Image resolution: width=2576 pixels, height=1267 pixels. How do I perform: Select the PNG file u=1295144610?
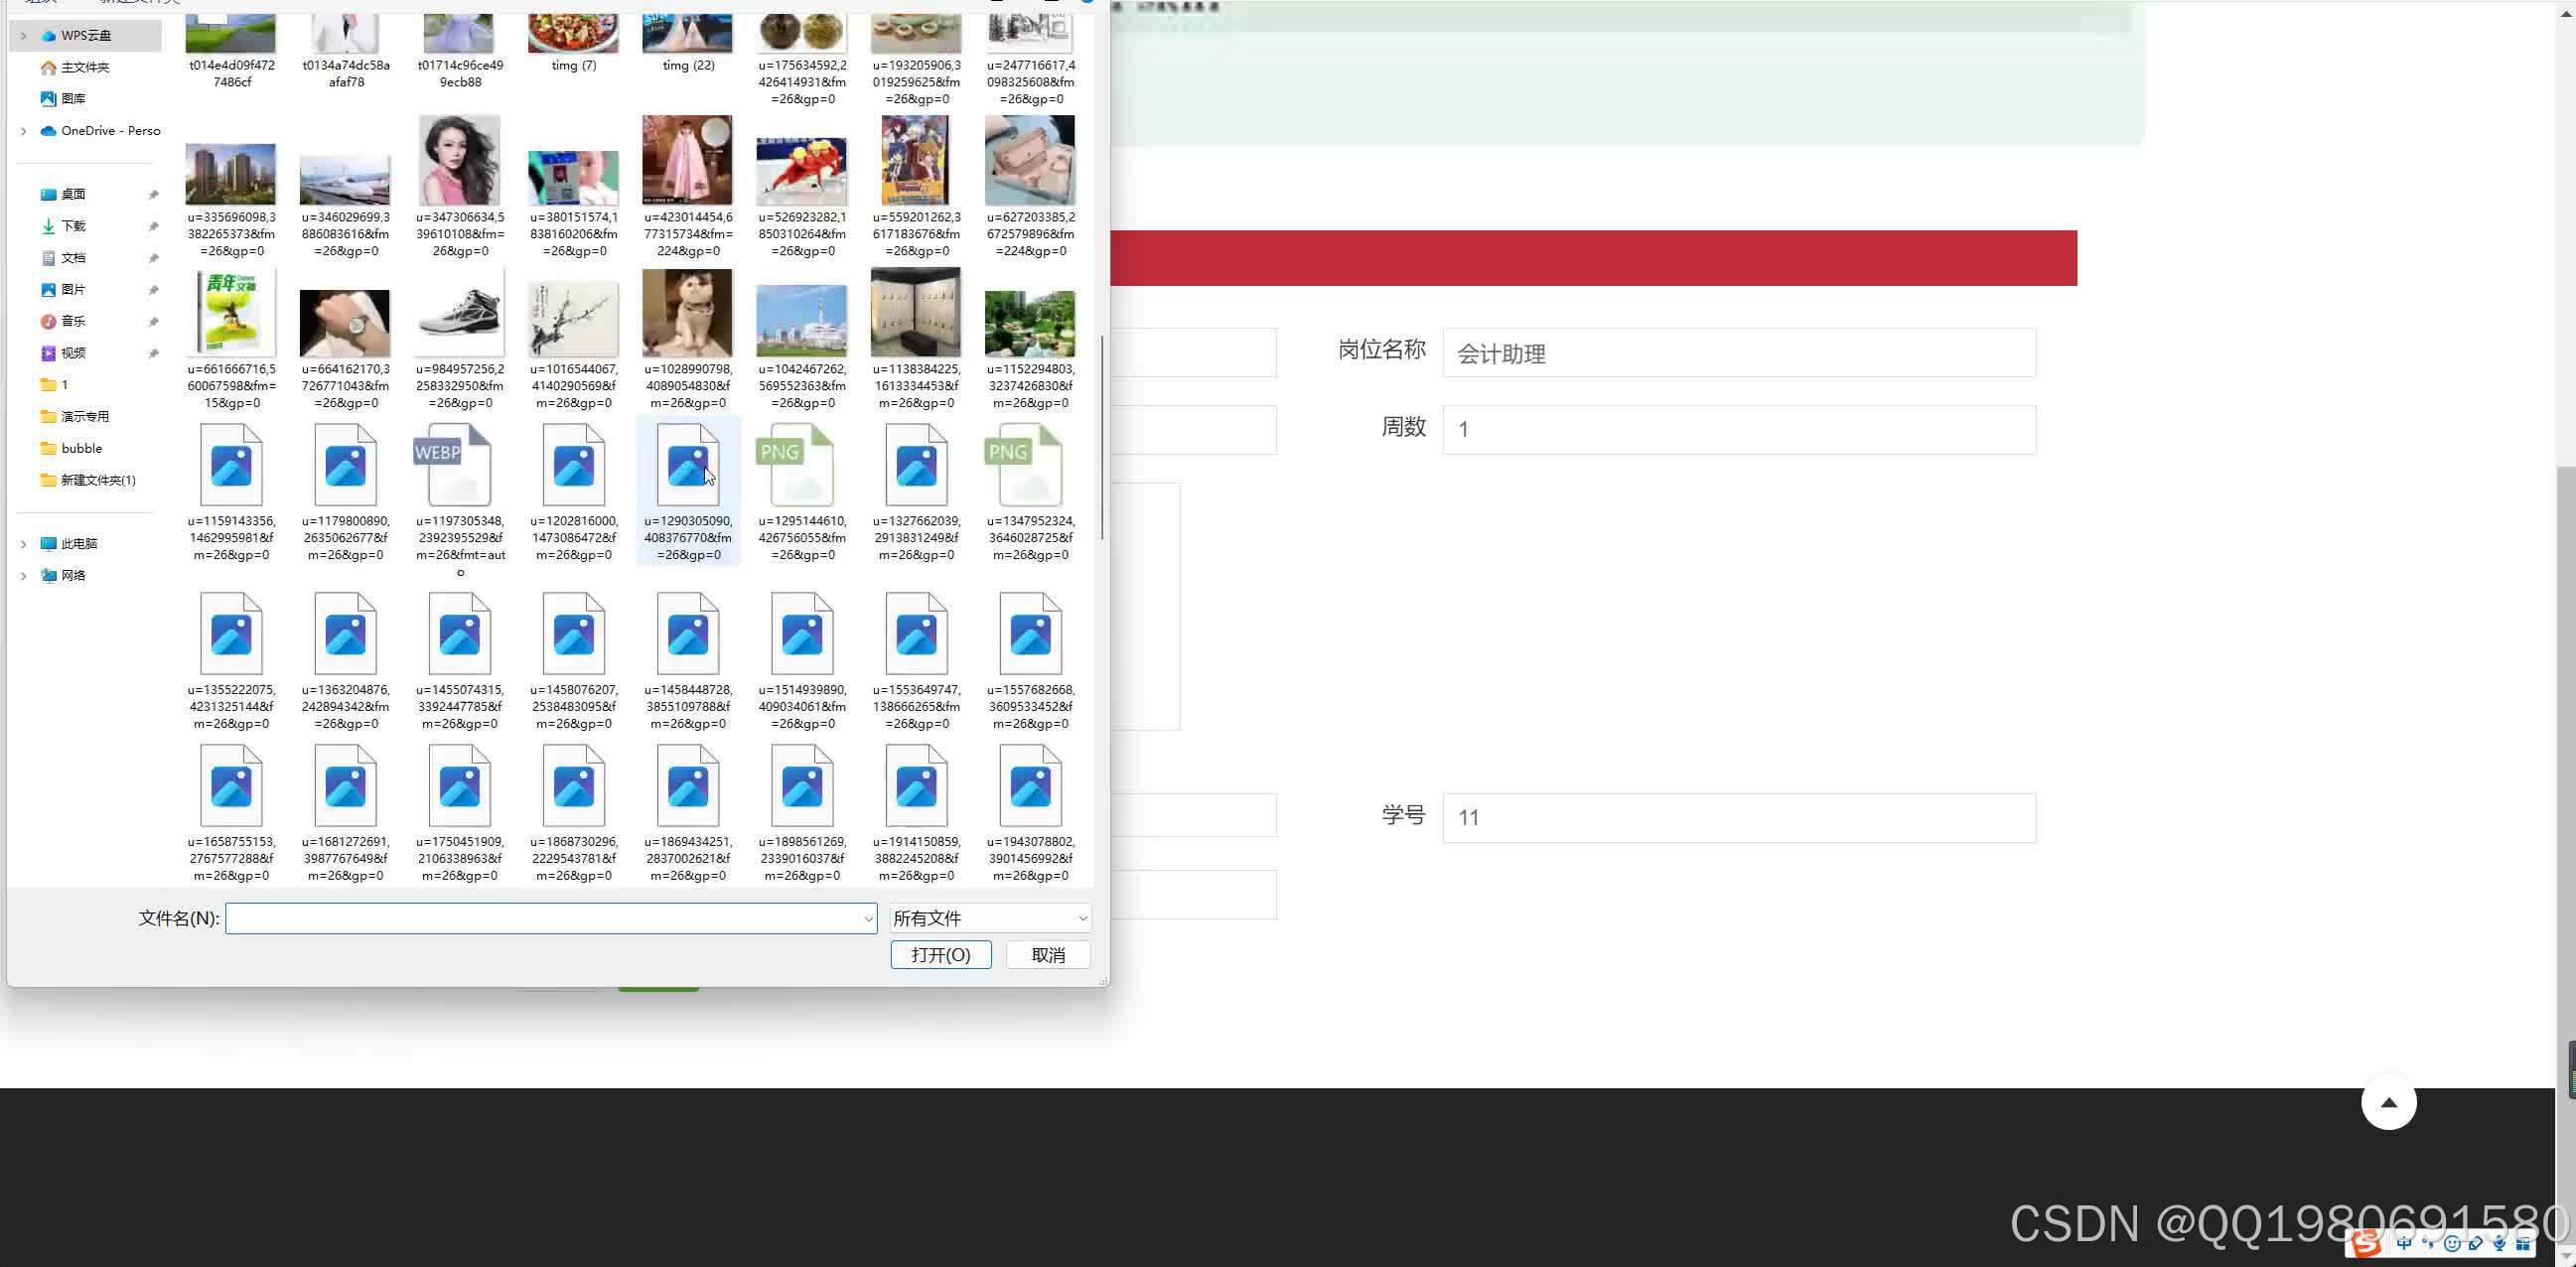(801, 466)
